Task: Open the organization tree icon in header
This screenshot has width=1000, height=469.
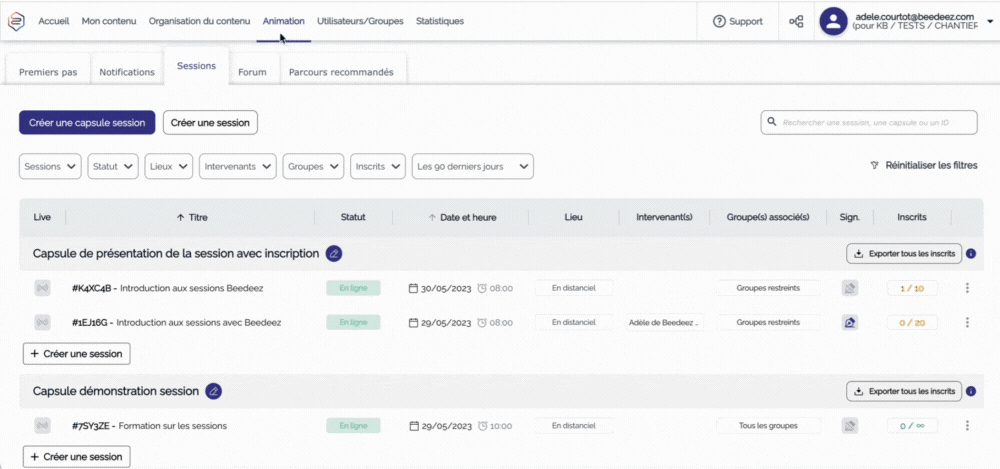Action: [x=796, y=21]
